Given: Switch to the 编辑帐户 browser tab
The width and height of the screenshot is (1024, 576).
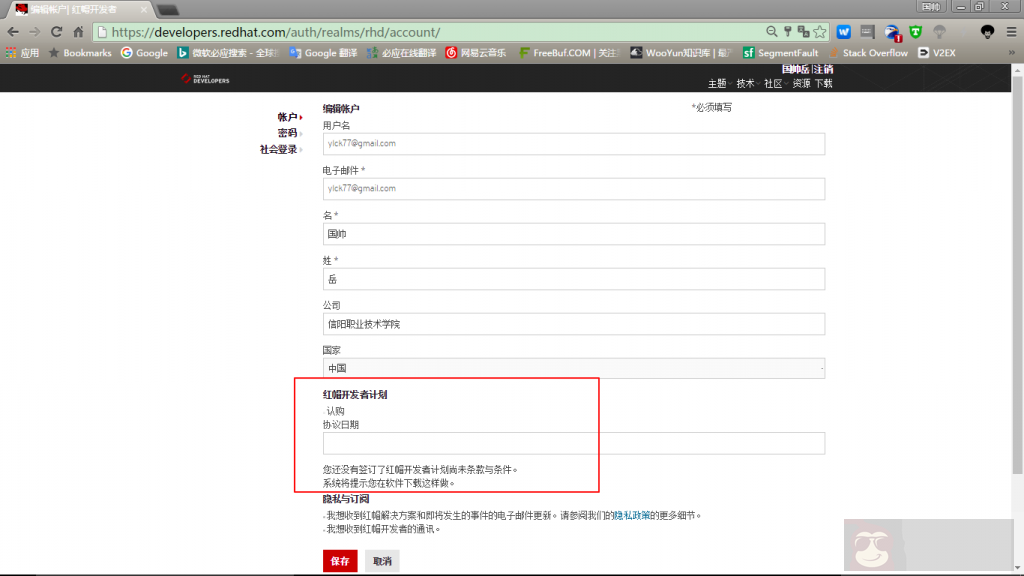Looking at the screenshot, I should click(x=70, y=7).
